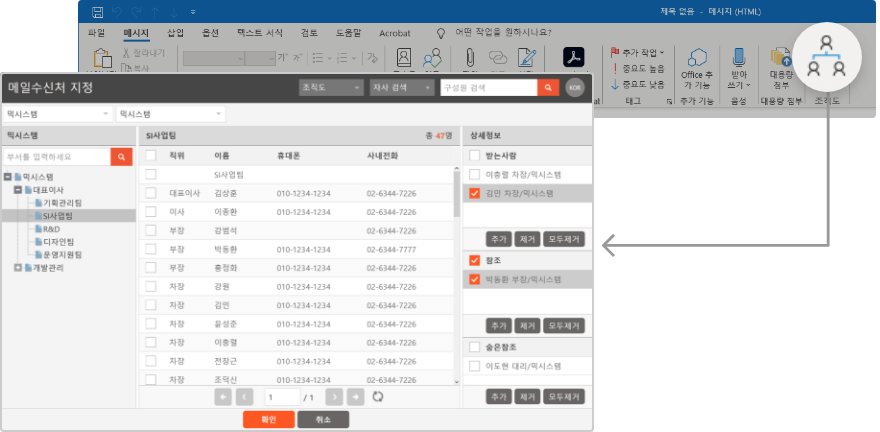This screenshot has height=432, width=880.
Task: Open the second 믹시스템 dropdown
Action: (170, 114)
